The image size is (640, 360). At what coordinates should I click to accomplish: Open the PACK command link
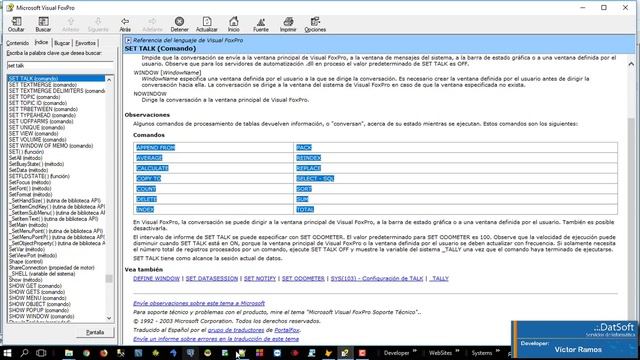click(304, 147)
